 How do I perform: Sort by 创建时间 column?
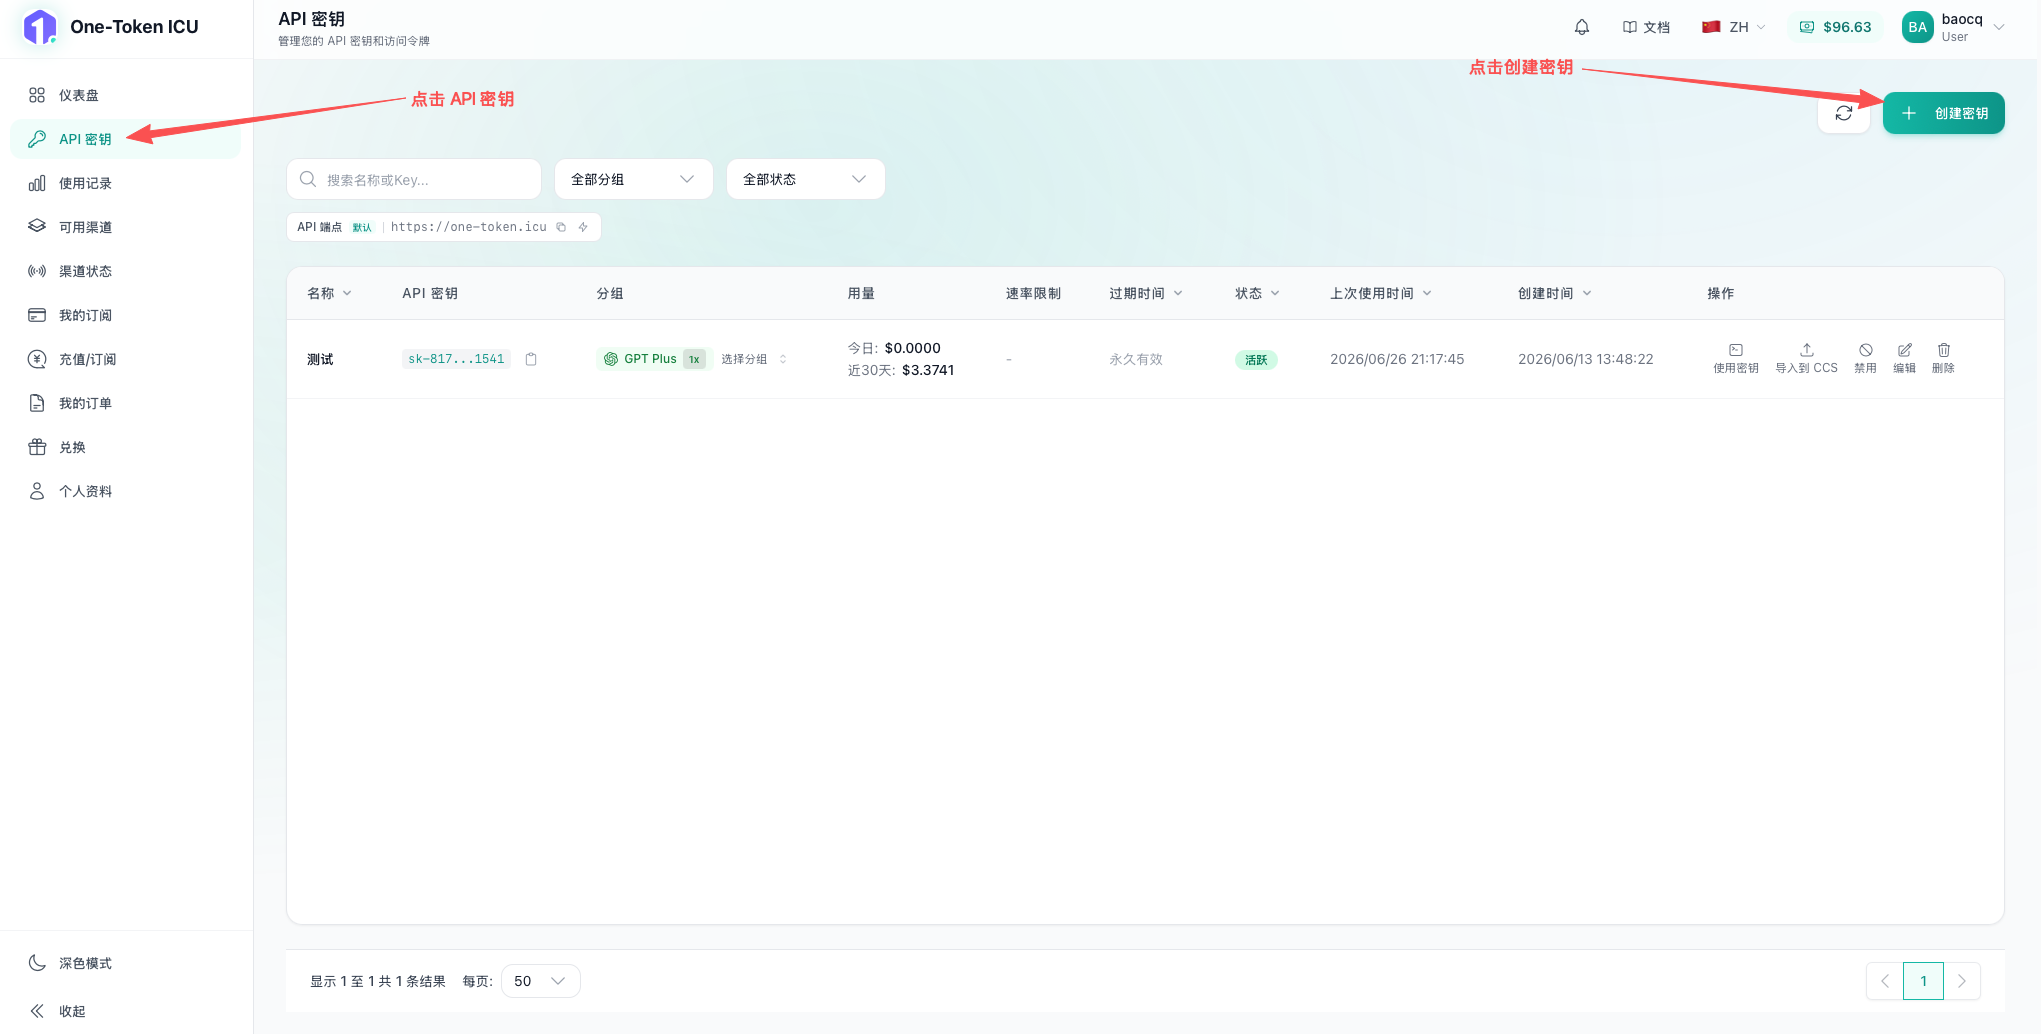coord(1555,293)
